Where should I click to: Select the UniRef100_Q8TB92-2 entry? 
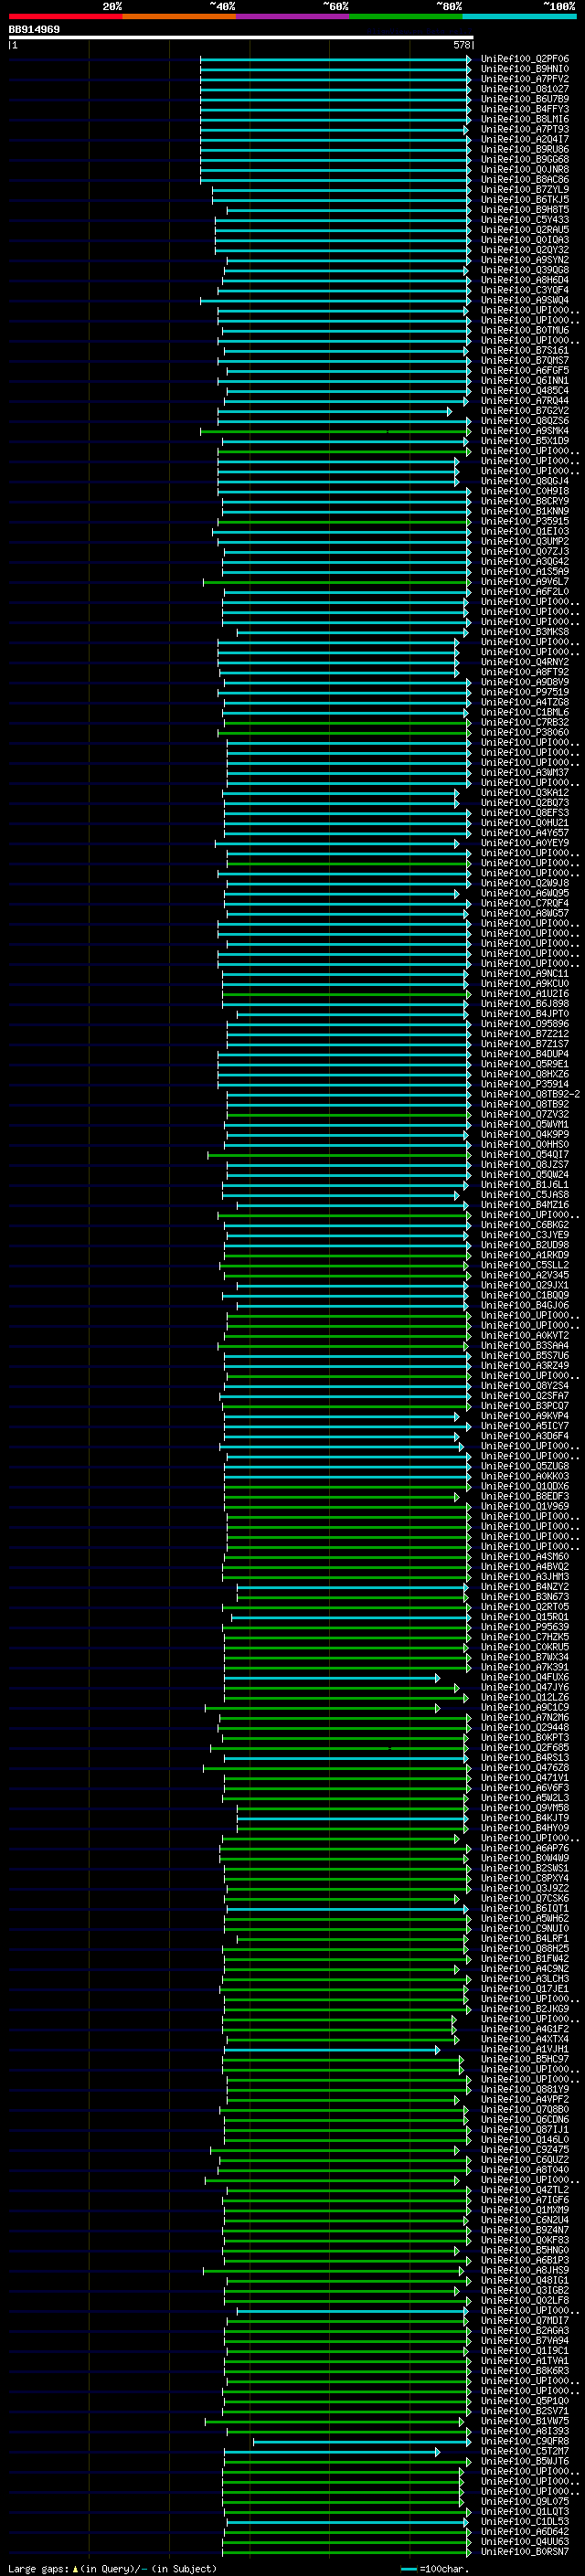click(530, 1094)
